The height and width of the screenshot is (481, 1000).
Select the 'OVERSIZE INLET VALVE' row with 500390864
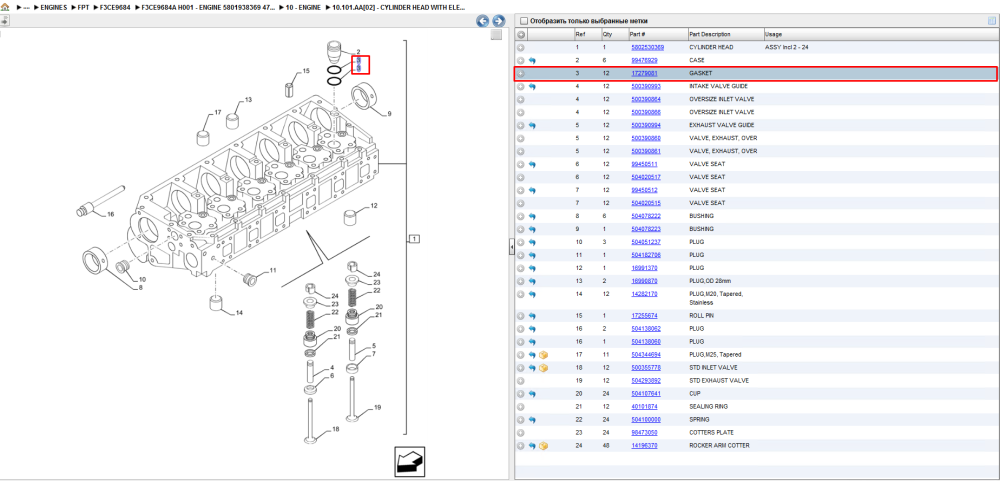point(756,100)
